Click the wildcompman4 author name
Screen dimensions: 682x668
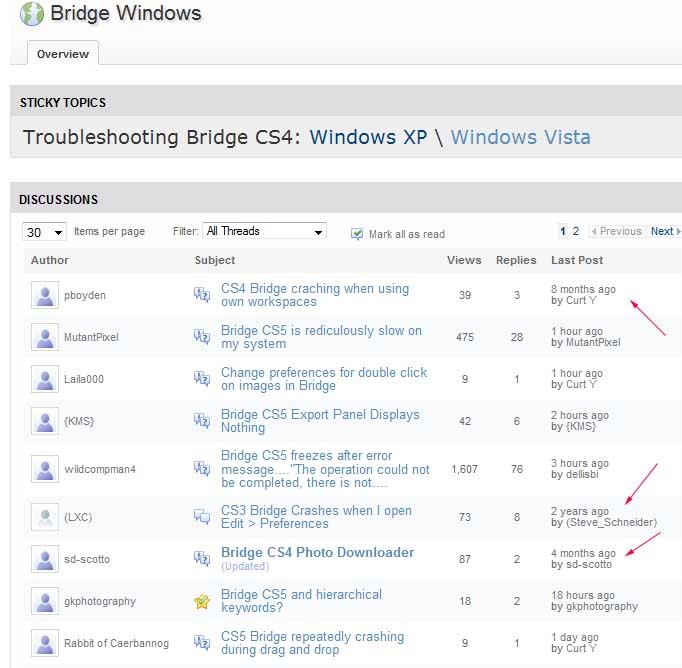[x=100, y=469]
